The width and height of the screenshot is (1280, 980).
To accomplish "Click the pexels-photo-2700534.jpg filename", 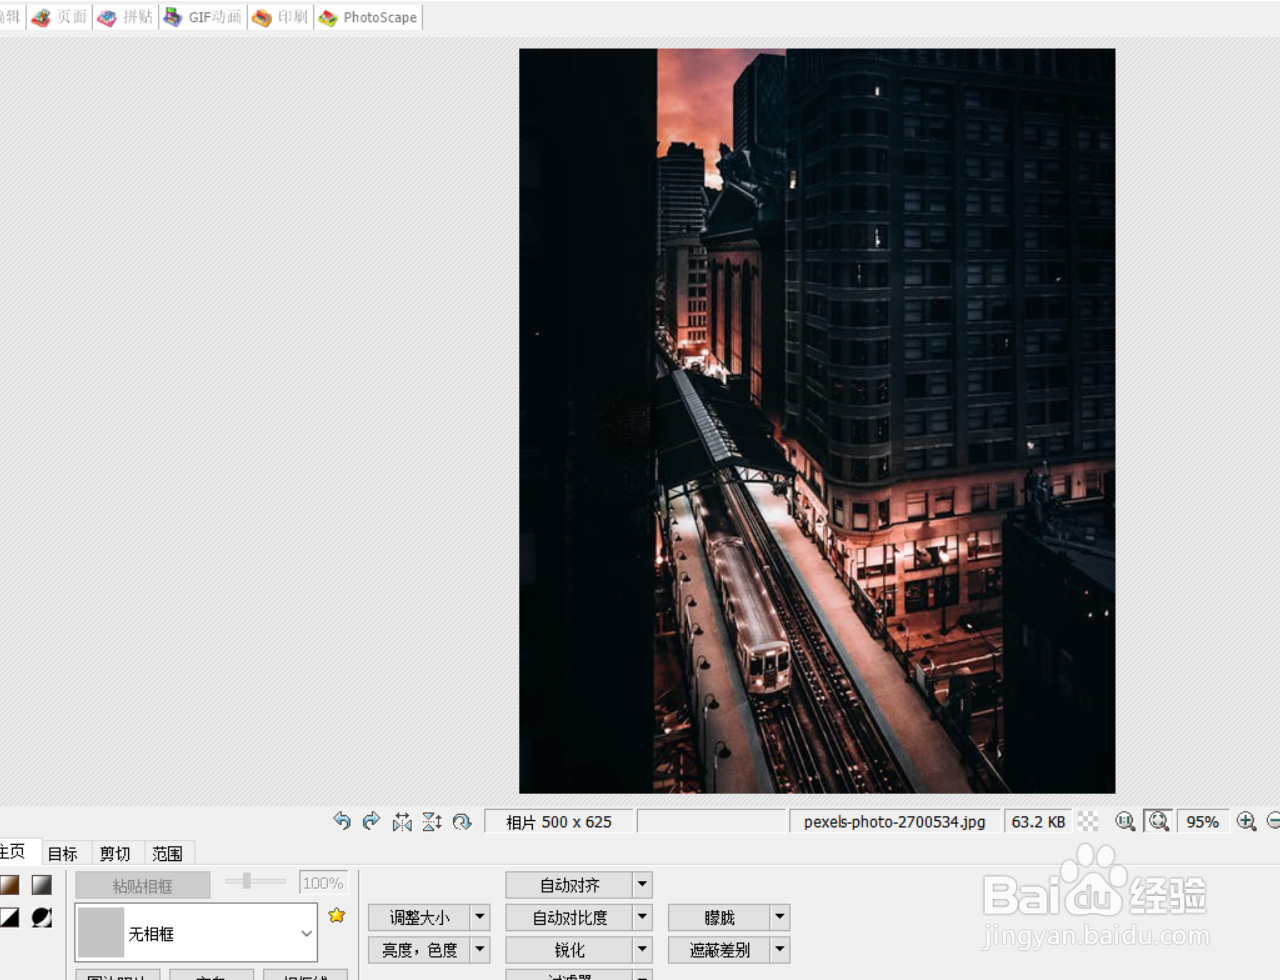I will pos(894,821).
